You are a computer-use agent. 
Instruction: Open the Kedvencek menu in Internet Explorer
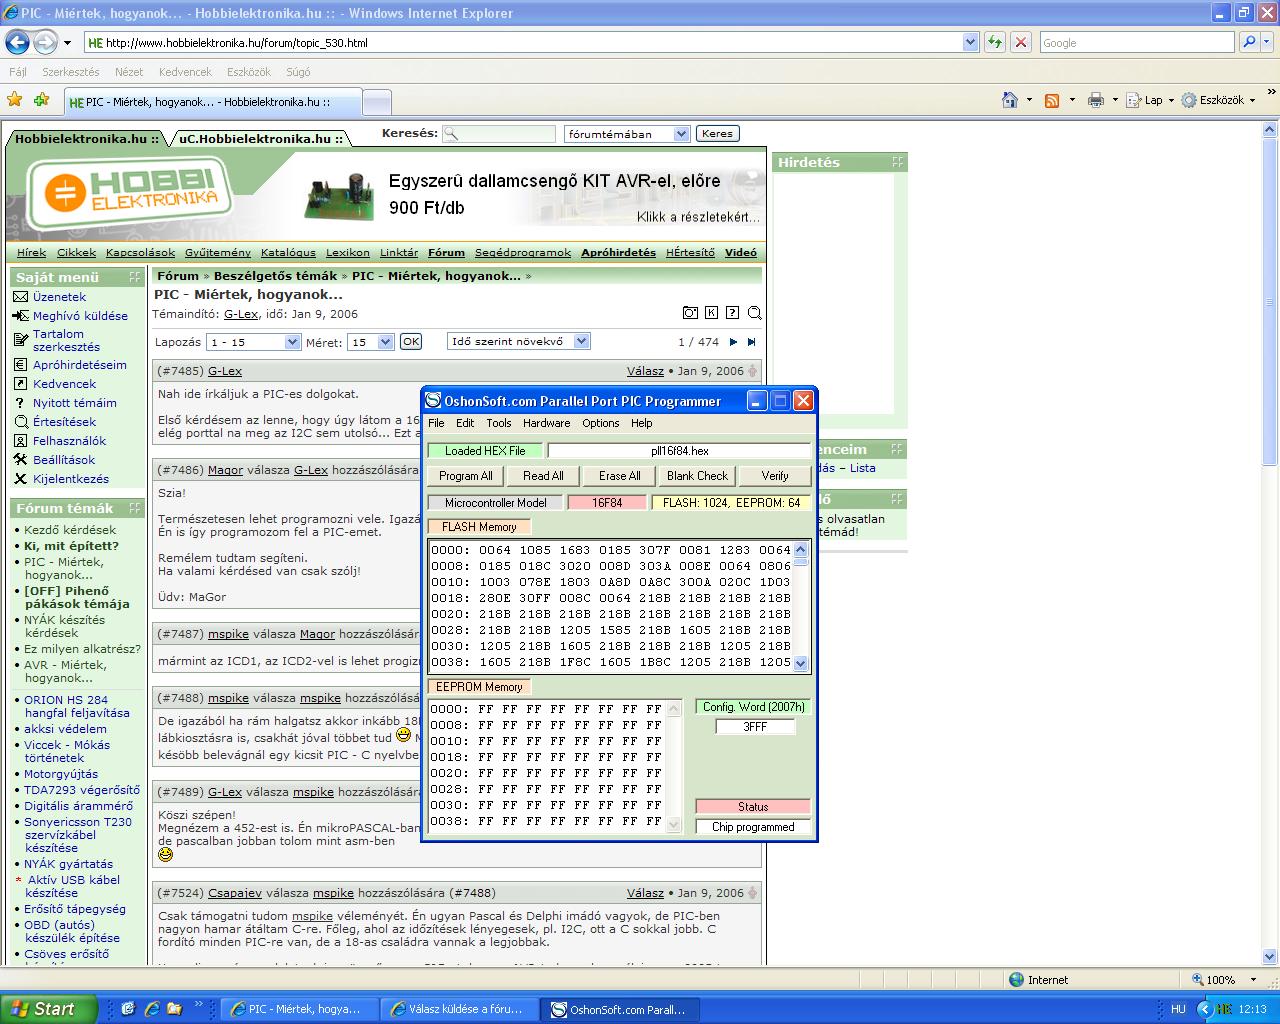(185, 72)
